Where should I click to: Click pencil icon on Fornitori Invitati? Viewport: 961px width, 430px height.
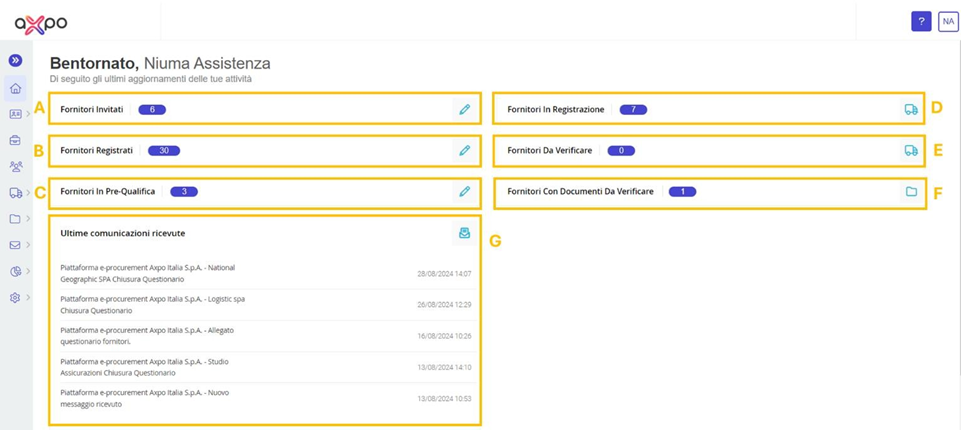(465, 110)
